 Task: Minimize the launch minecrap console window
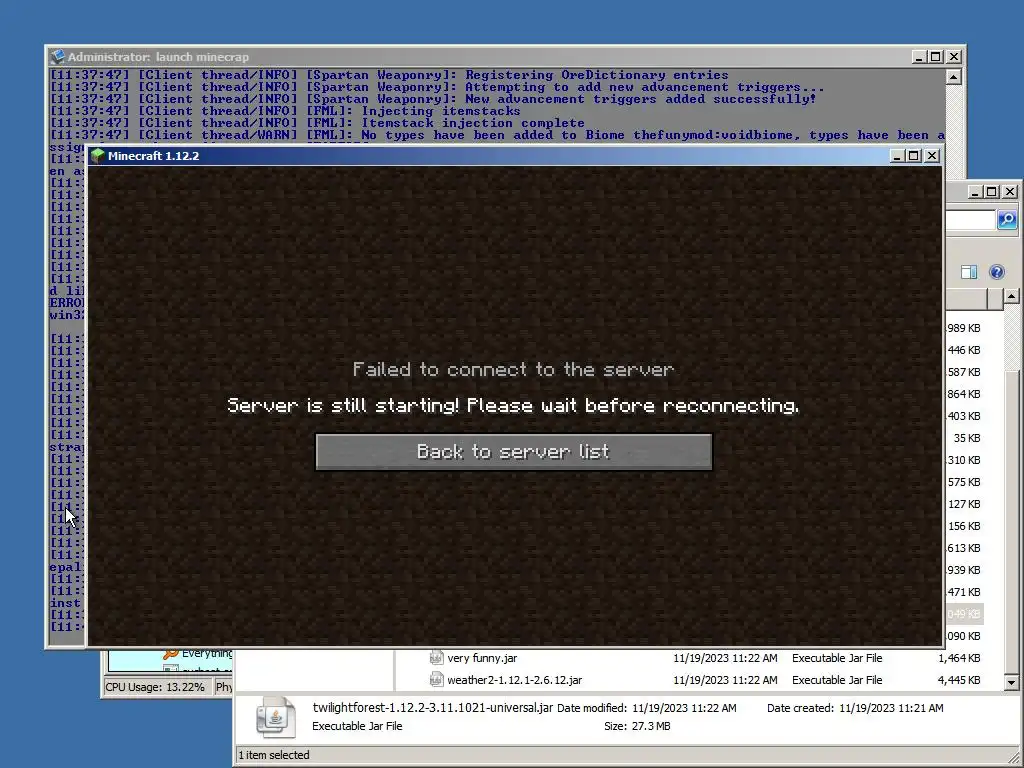(919, 57)
